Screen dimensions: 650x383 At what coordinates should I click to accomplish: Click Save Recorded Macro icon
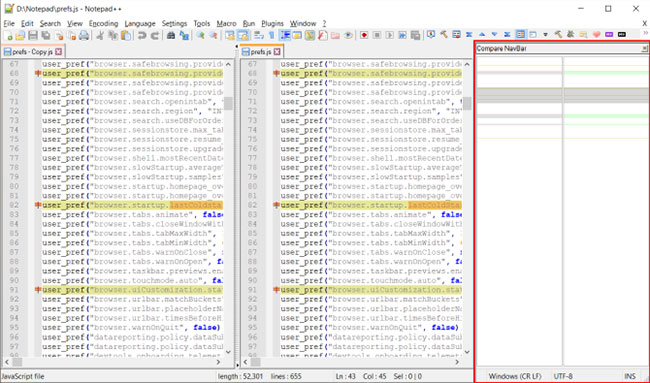pos(415,35)
